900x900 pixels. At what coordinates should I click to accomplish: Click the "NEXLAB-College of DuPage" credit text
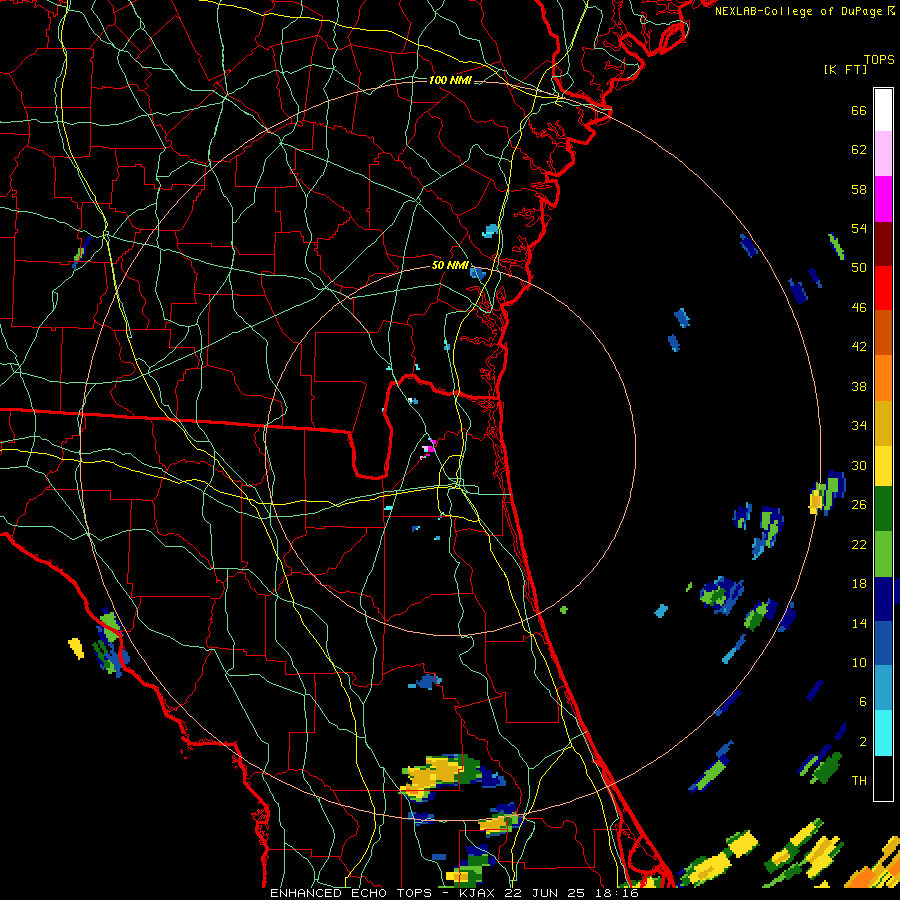tap(799, 11)
